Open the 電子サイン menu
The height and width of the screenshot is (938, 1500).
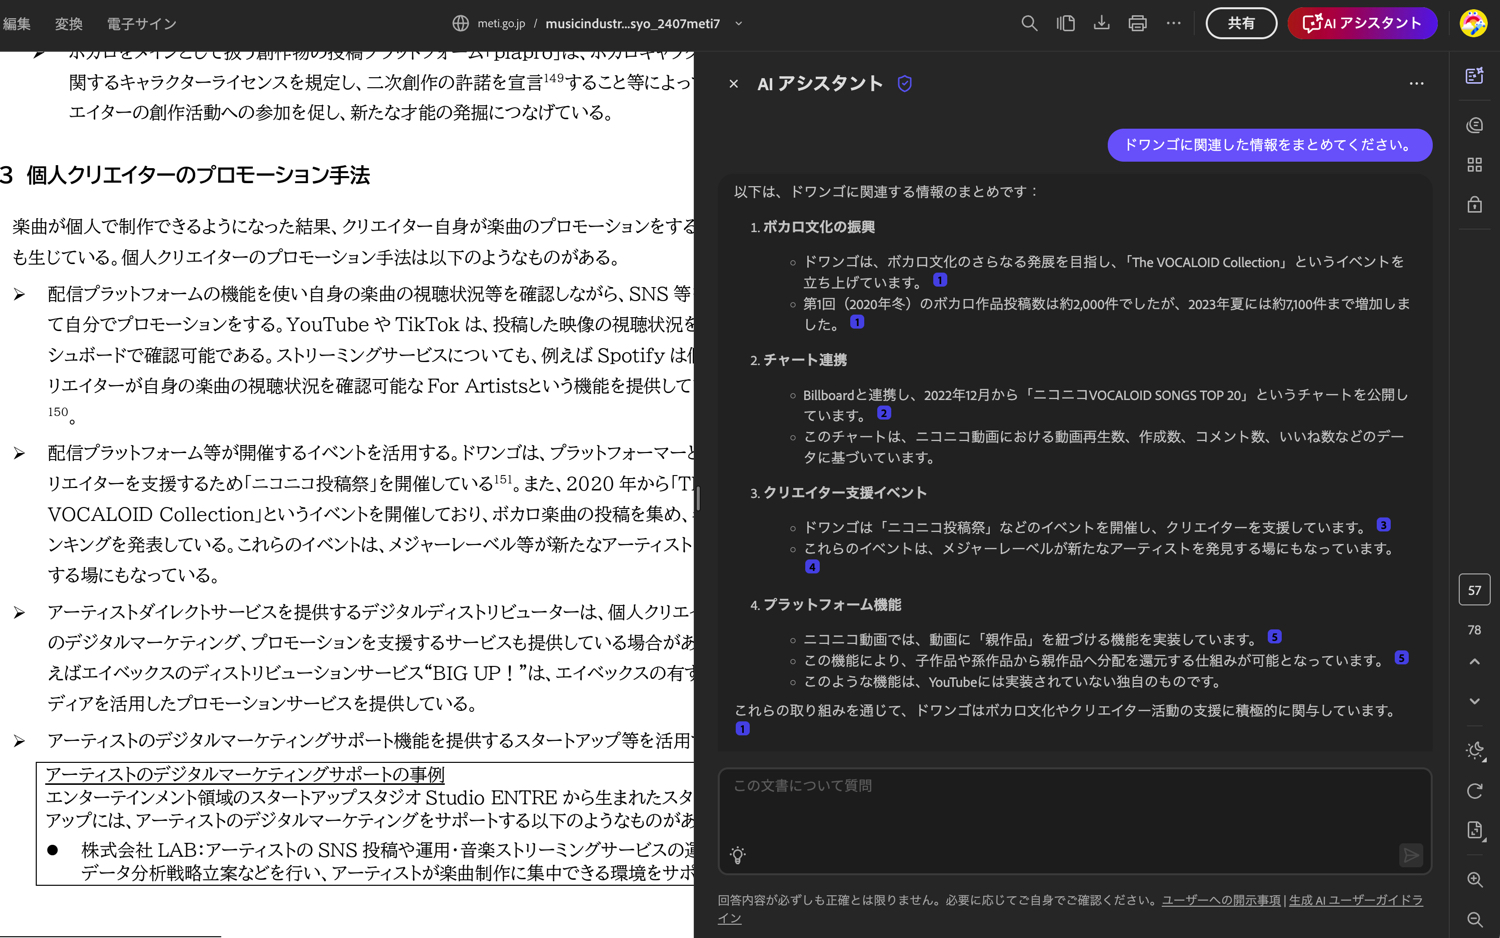141,23
